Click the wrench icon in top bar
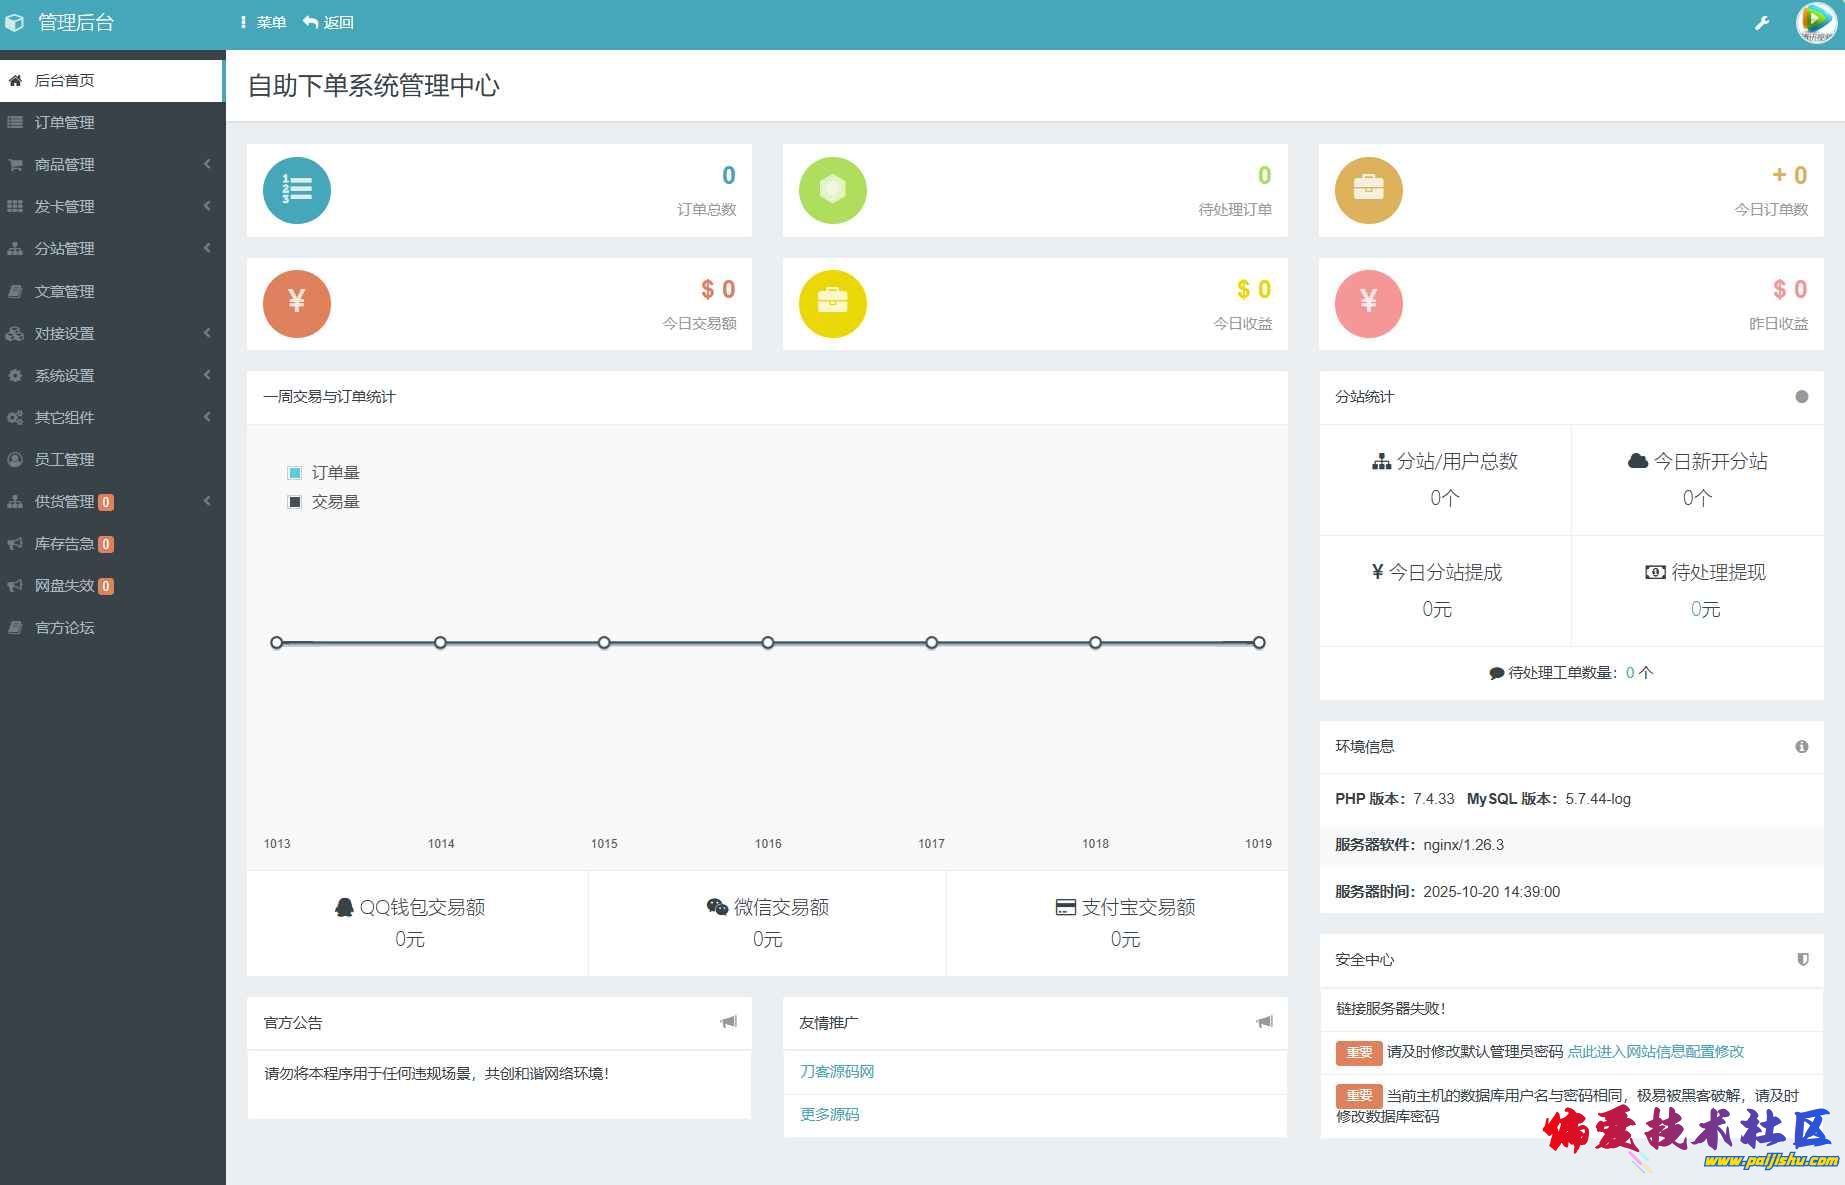1845x1185 pixels. [x=1762, y=23]
